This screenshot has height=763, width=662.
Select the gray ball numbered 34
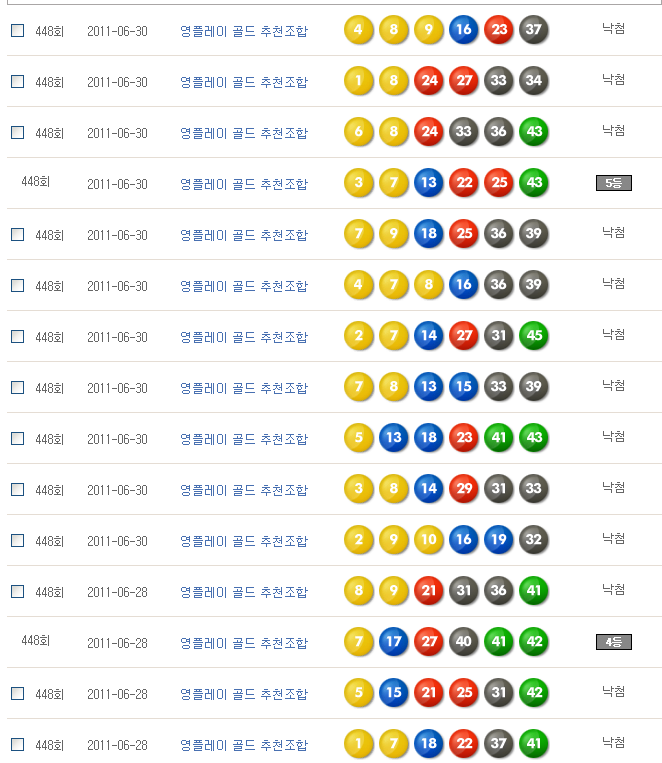[534, 81]
